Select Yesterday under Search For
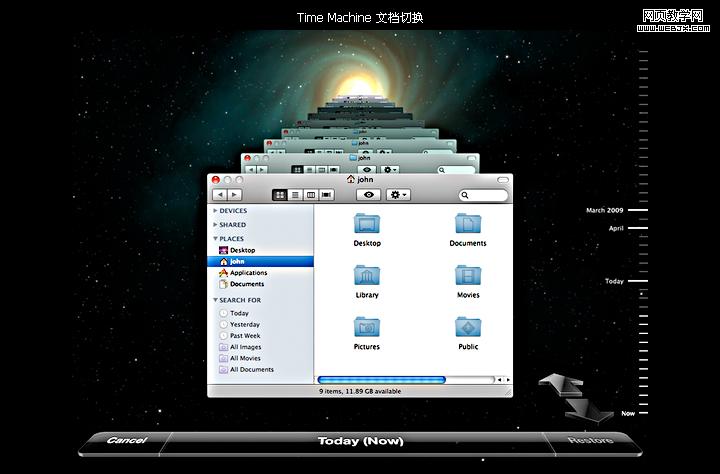Viewport: 720px width, 474px height. (244, 325)
